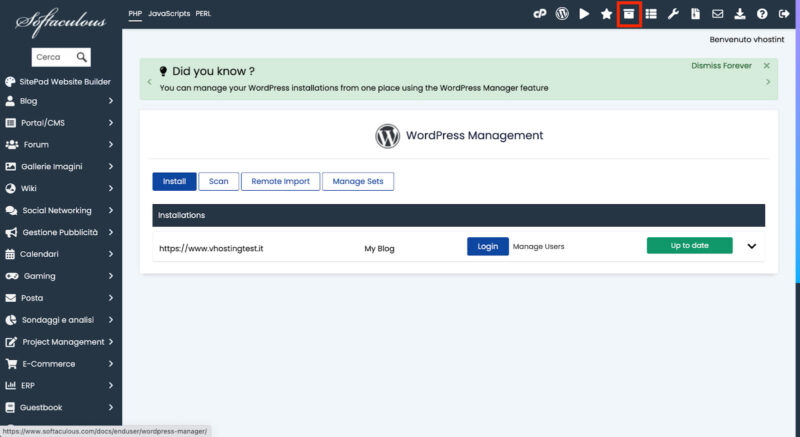Open the Manage Users link
This screenshot has width=800, height=437.
click(538, 246)
